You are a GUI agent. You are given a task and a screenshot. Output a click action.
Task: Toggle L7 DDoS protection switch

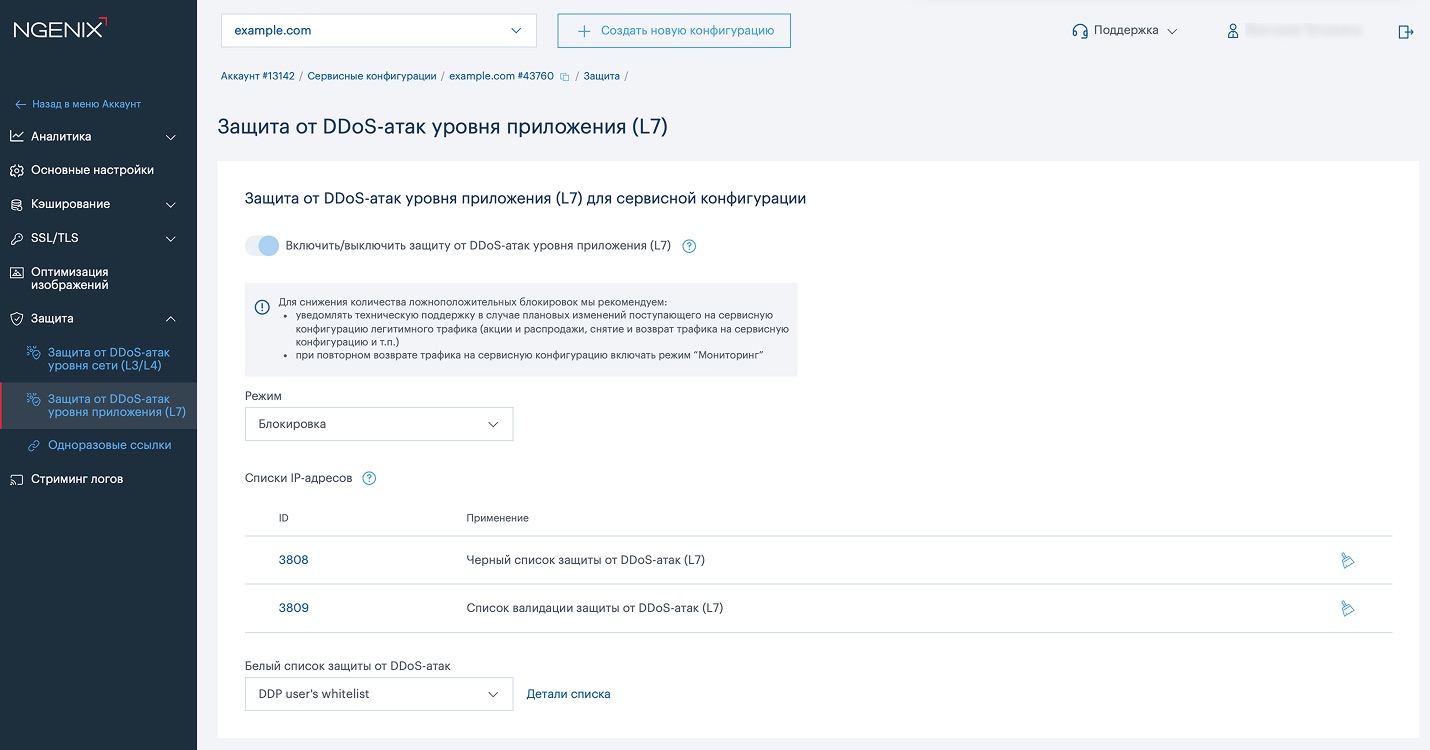click(x=262, y=246)
